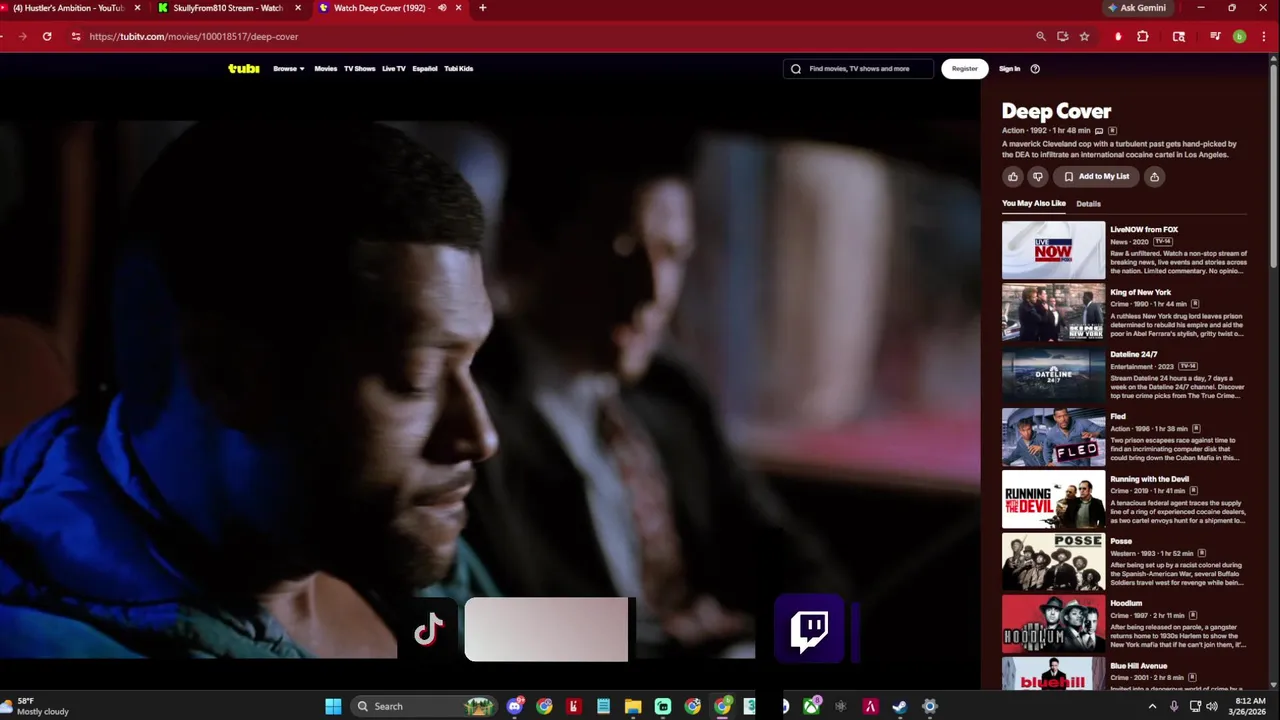Viewport: 1280px width, 720px height.
Task: Switch to the Details tab
Action: coord(1088,204)
